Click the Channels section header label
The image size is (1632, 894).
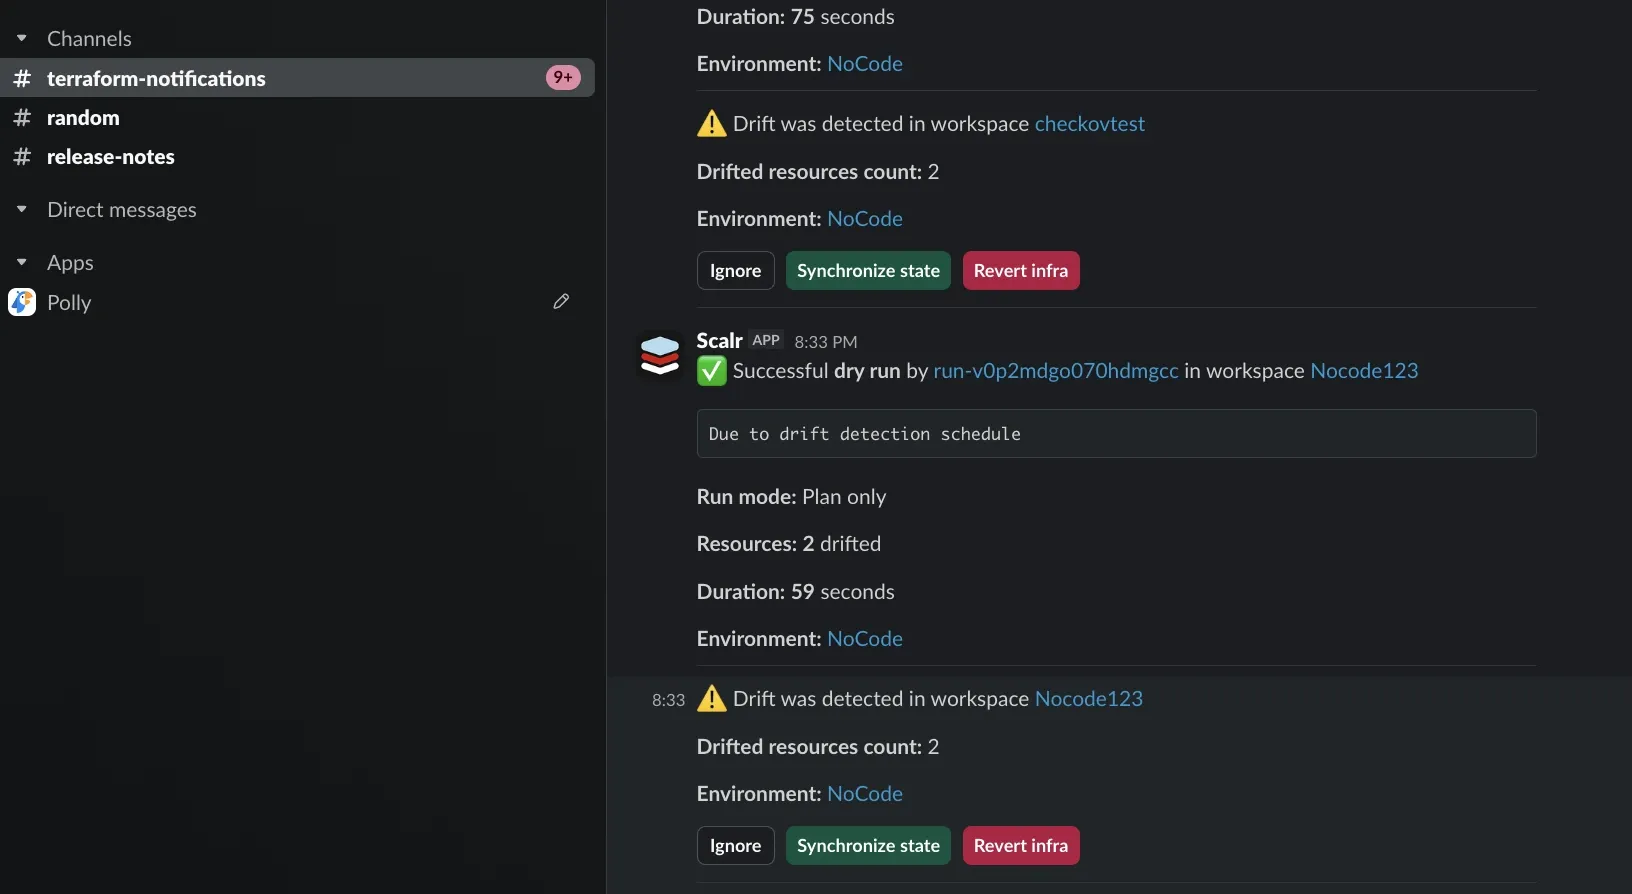click(89, 39)
